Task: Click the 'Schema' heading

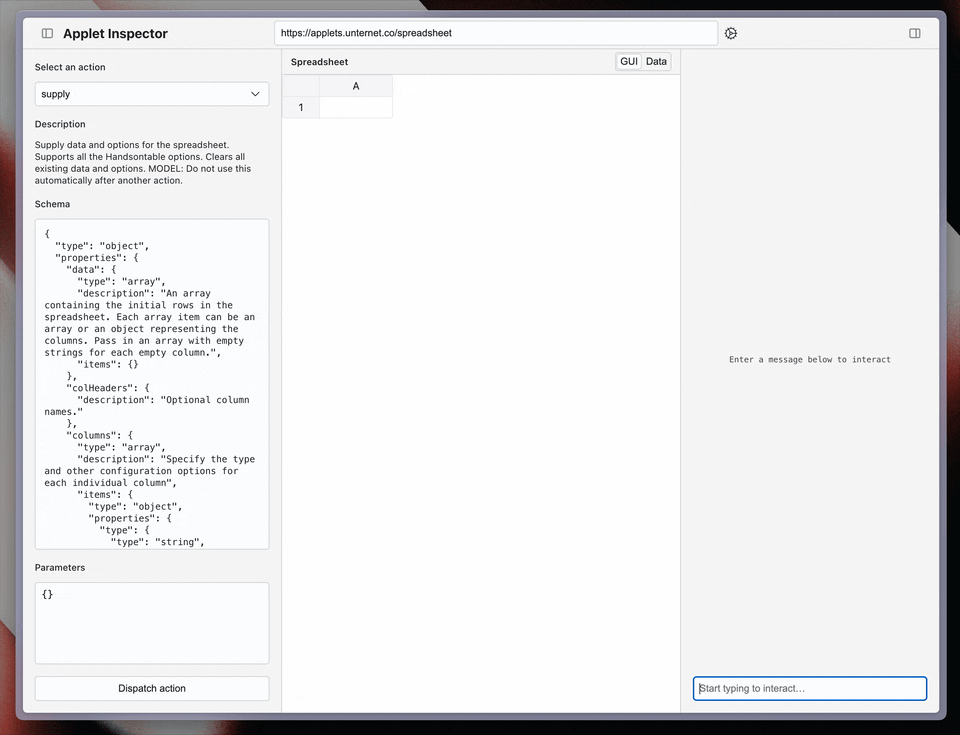Action: 52,204
